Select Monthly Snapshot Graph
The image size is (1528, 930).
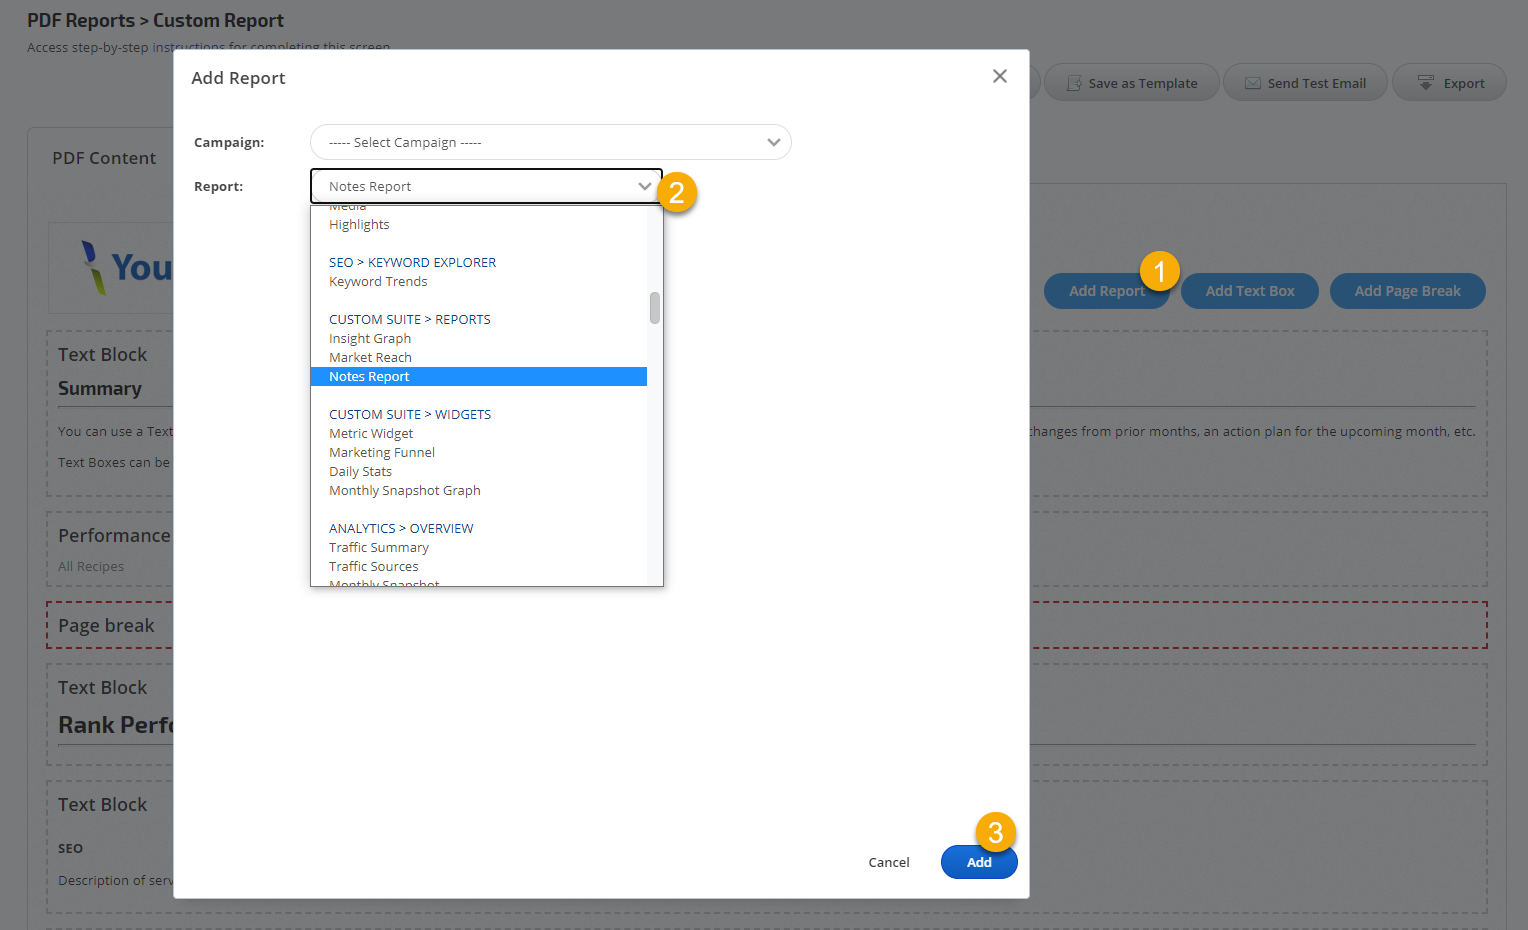(x=405, y=491)
